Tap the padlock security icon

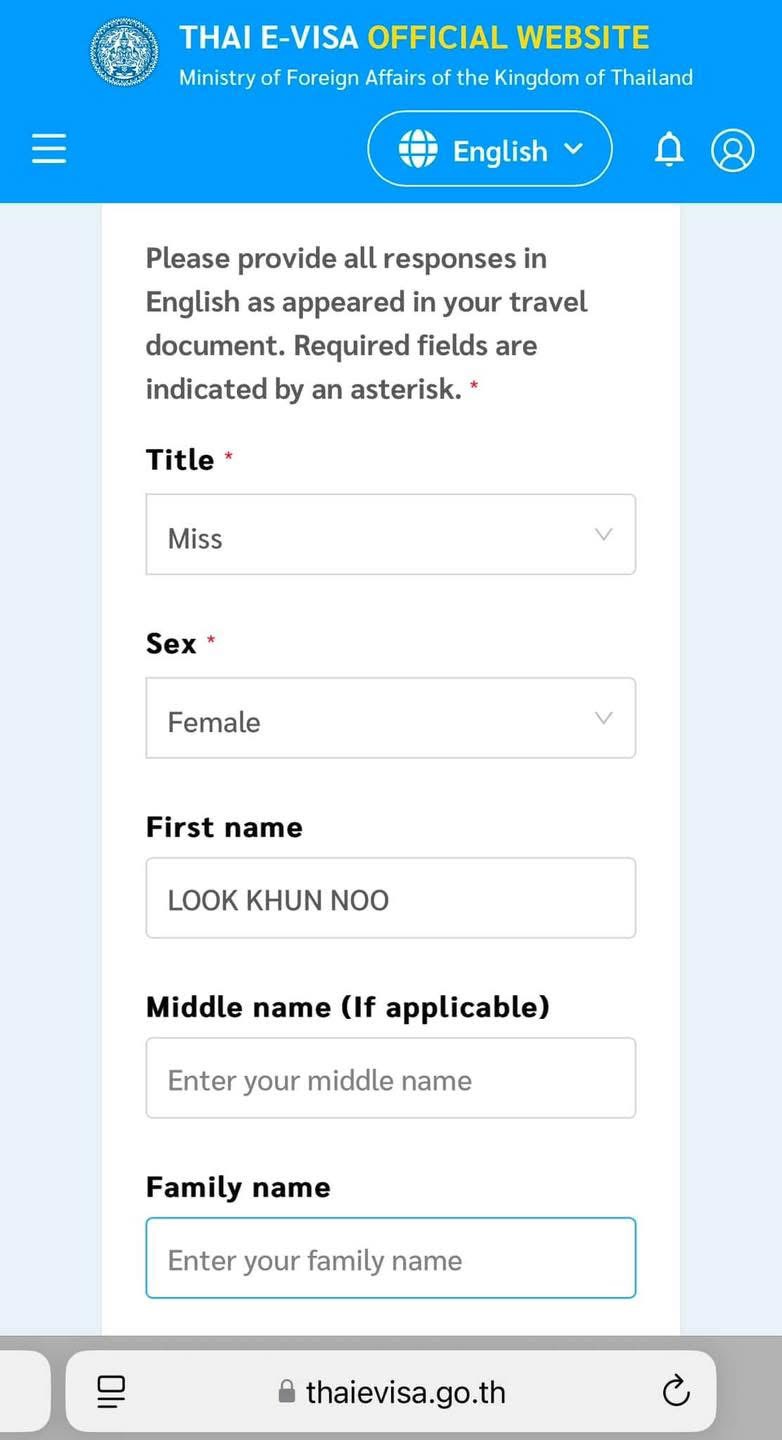(287, 1392)
